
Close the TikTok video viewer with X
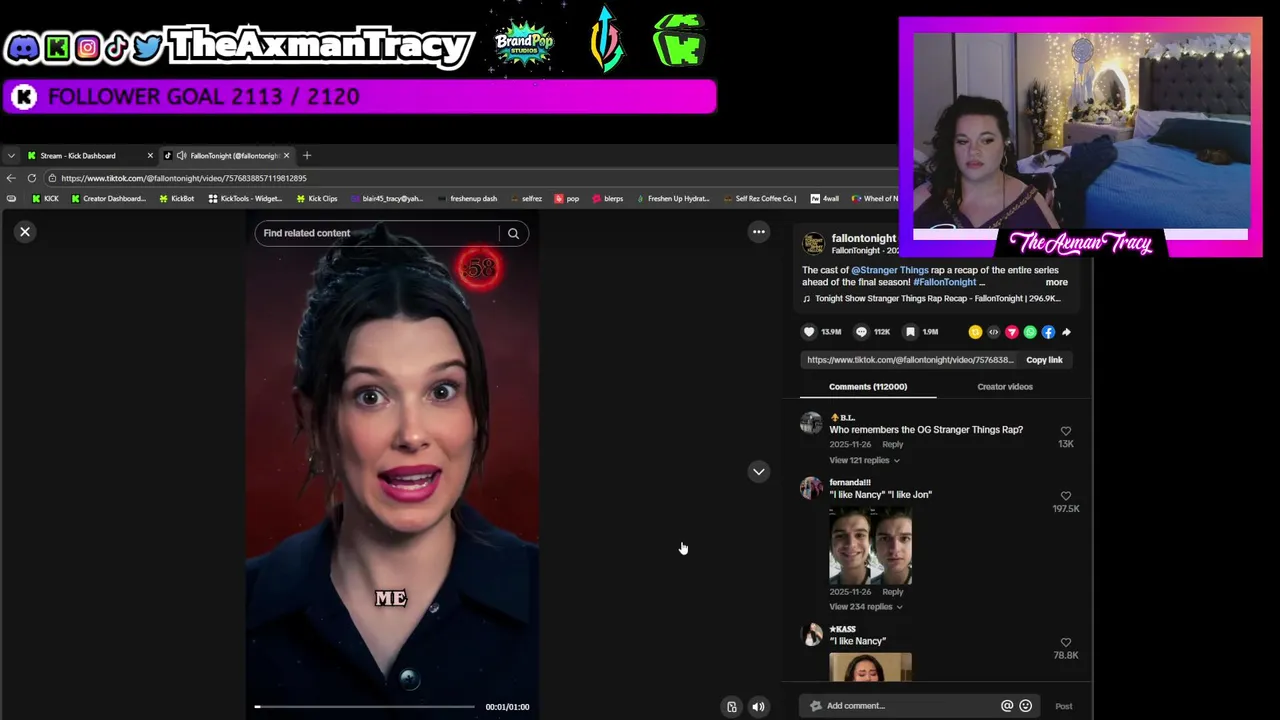pyautogui.click(x=25, y=232)
